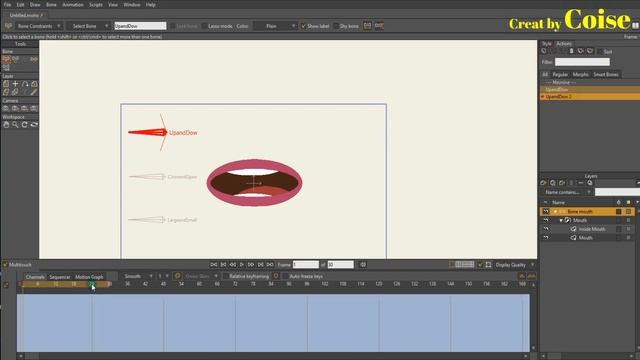640x360 pixels.
Task: Show Regular actions tab
Action: [560, 75]
